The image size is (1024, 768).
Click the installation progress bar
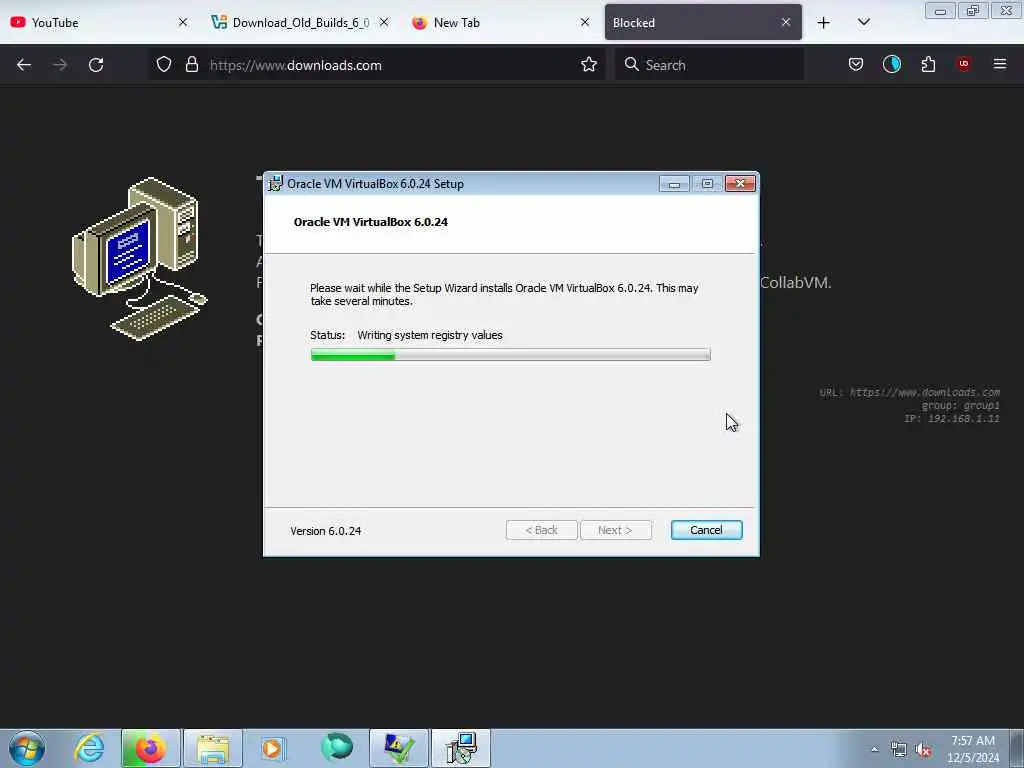[511, 355]
